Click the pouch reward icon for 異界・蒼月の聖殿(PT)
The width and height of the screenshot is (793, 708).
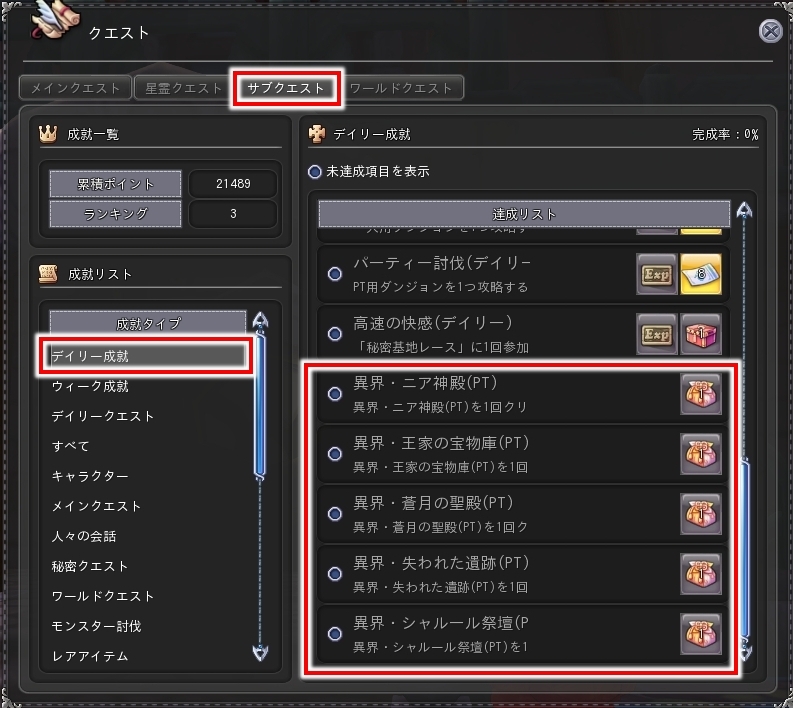(701, 514)
